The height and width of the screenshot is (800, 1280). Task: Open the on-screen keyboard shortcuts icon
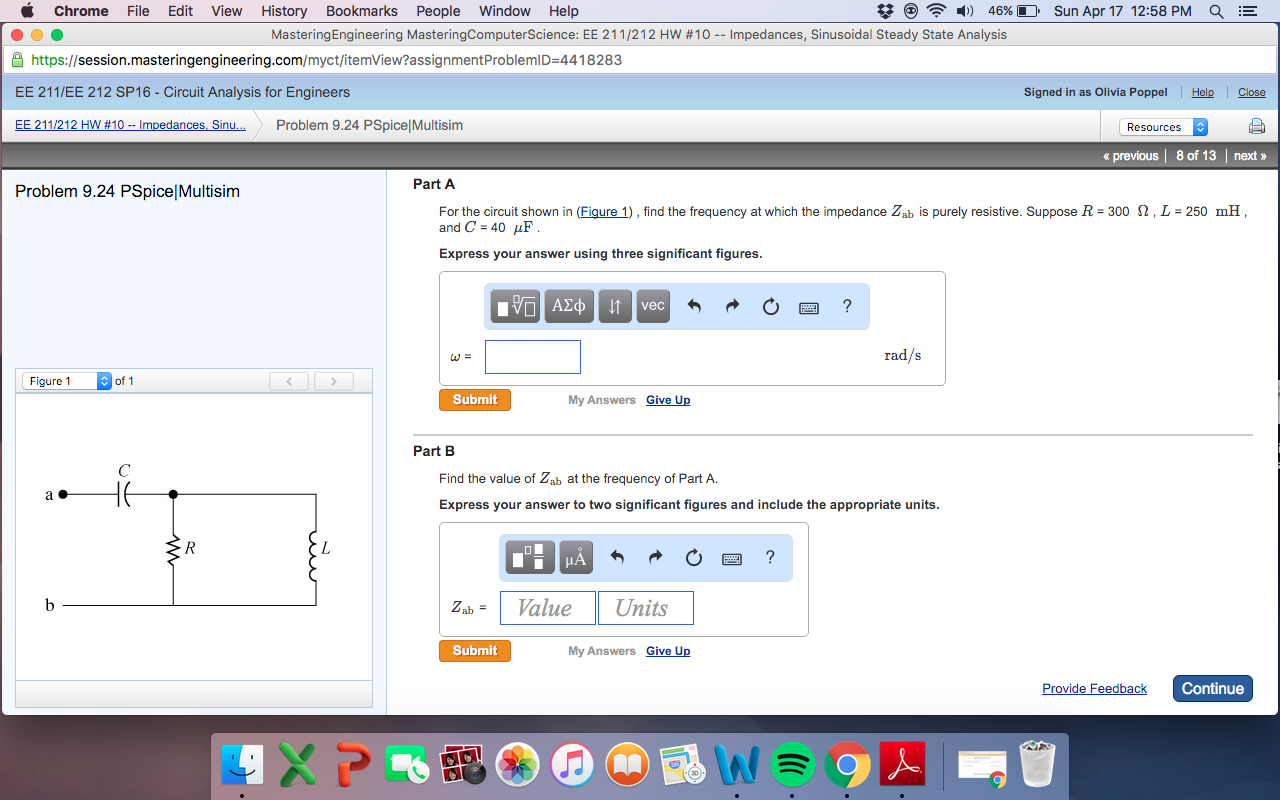click(809, 306)
